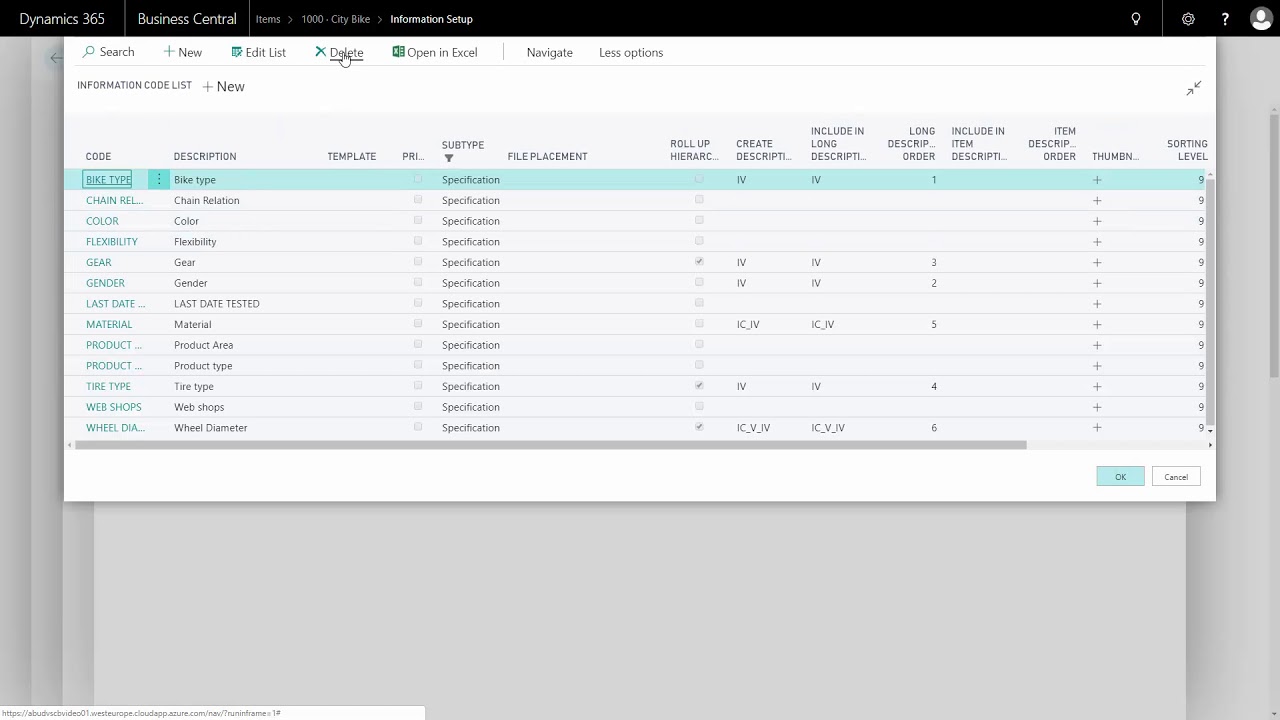
Task: Go to Items in breadcrumb
Action: (268, 19)
